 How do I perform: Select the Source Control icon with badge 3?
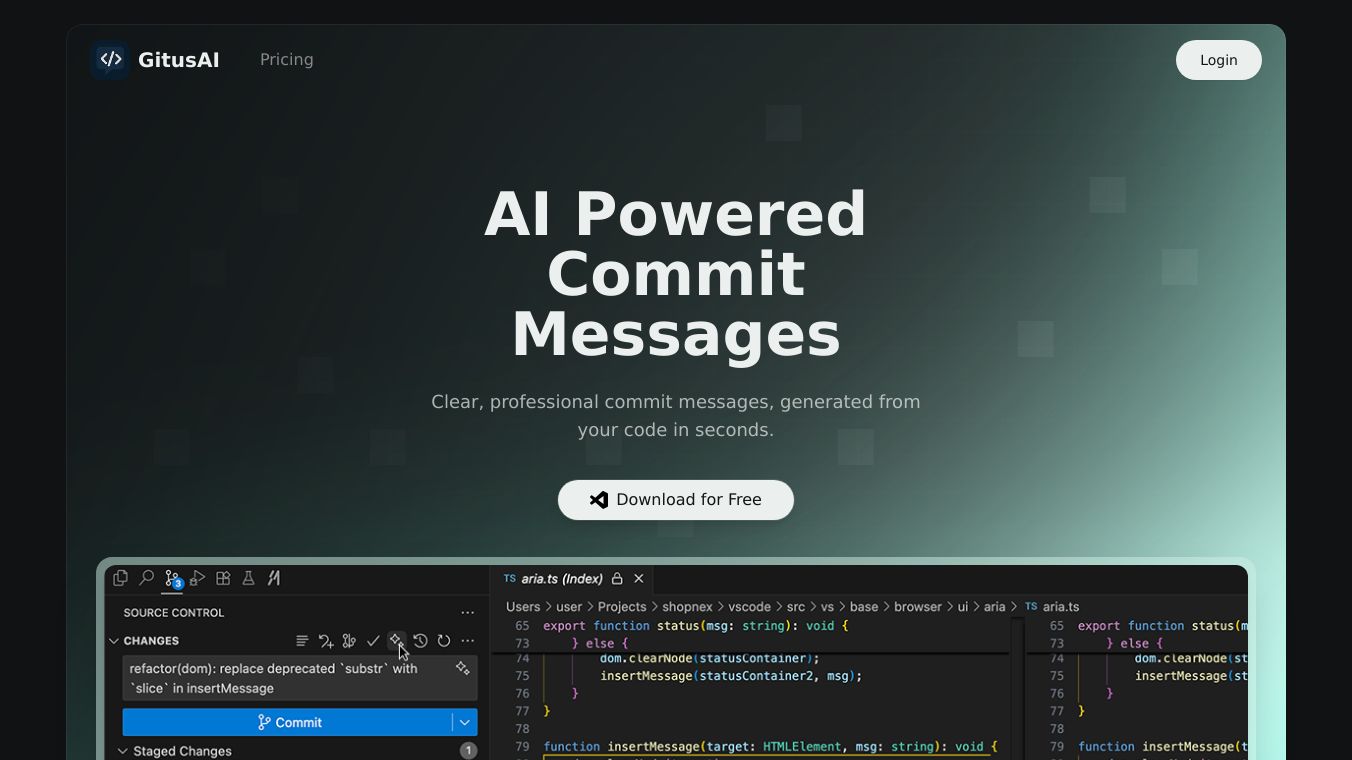(x=173, y=579)
